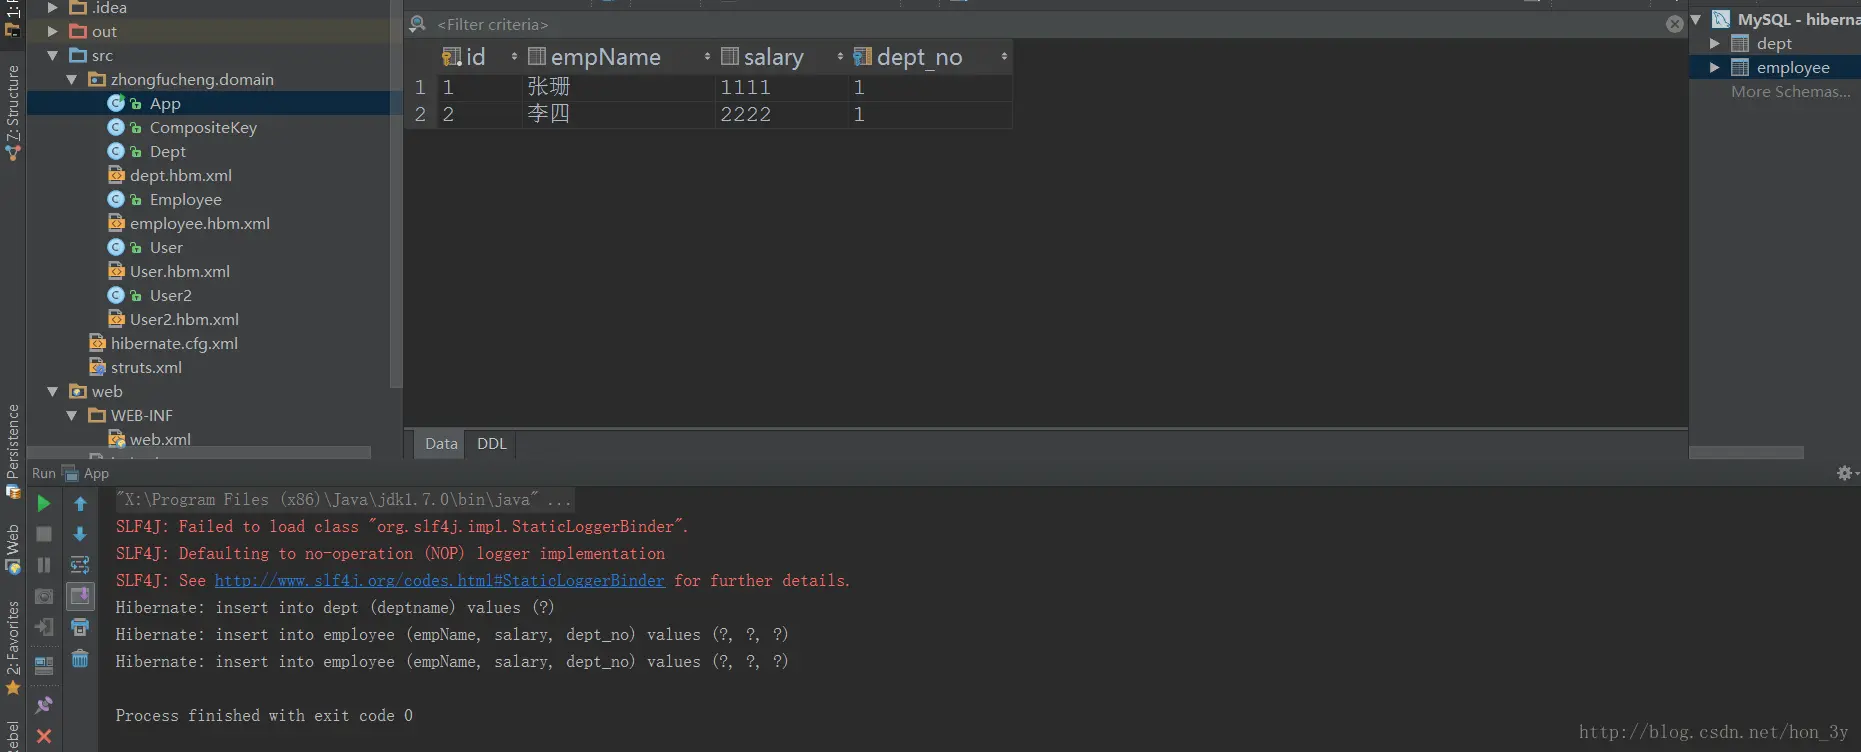Switch to the DDL tab
The image size is (1861, 752).
[x=492, y=444]
